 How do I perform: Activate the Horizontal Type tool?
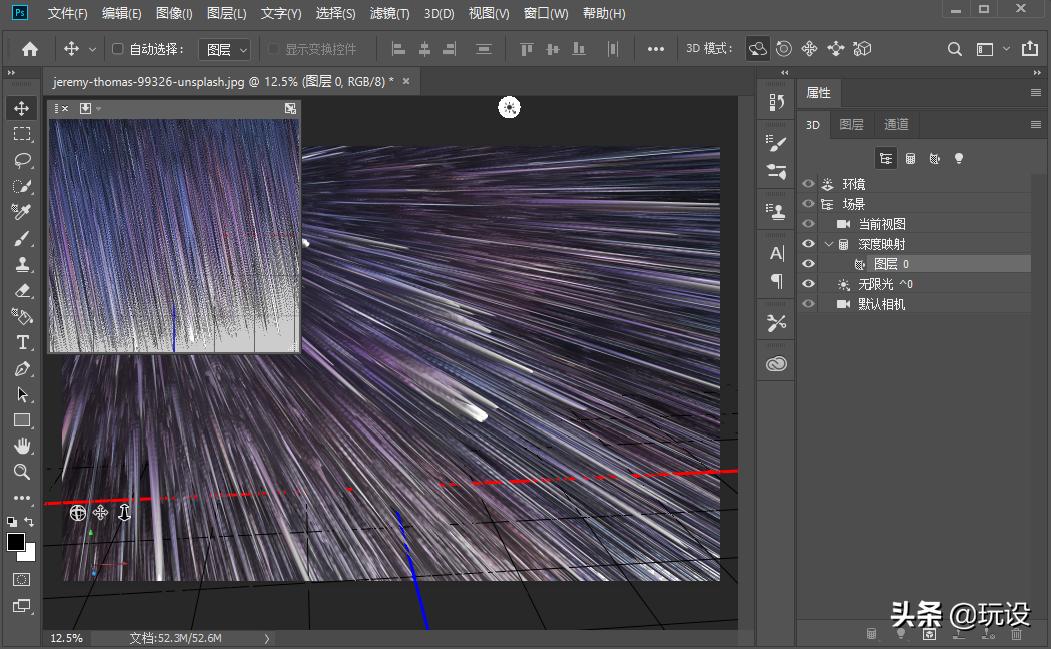point(22,342)
